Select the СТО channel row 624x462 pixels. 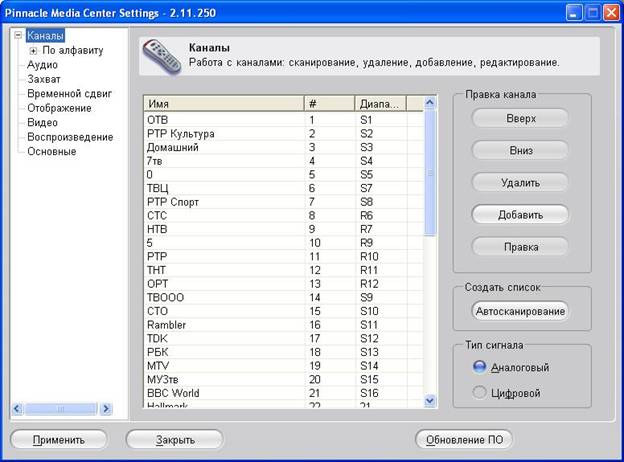(283, 311)
